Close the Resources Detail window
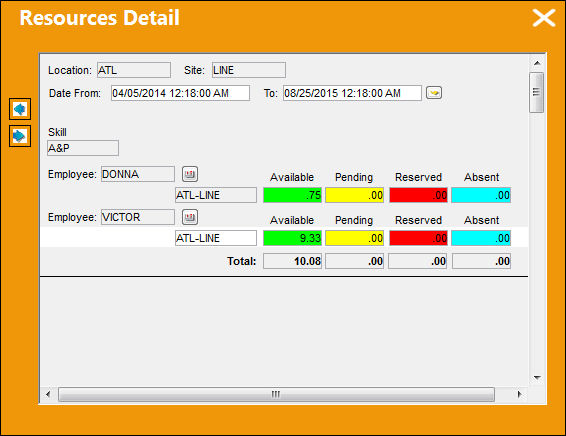Viewport: 566px width, 436px height. click(x=544, y=18)
